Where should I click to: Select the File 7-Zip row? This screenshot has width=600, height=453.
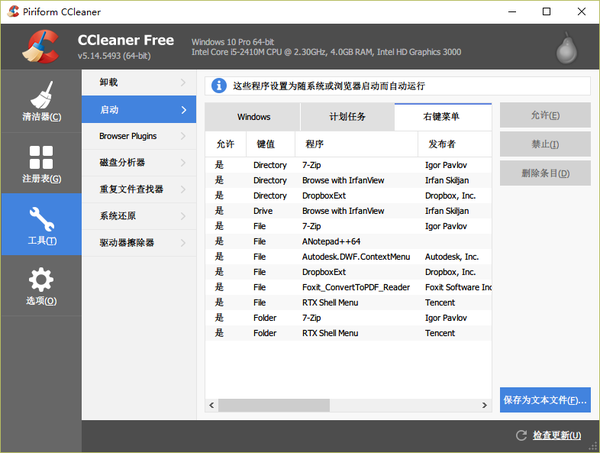tap(348, 226)
